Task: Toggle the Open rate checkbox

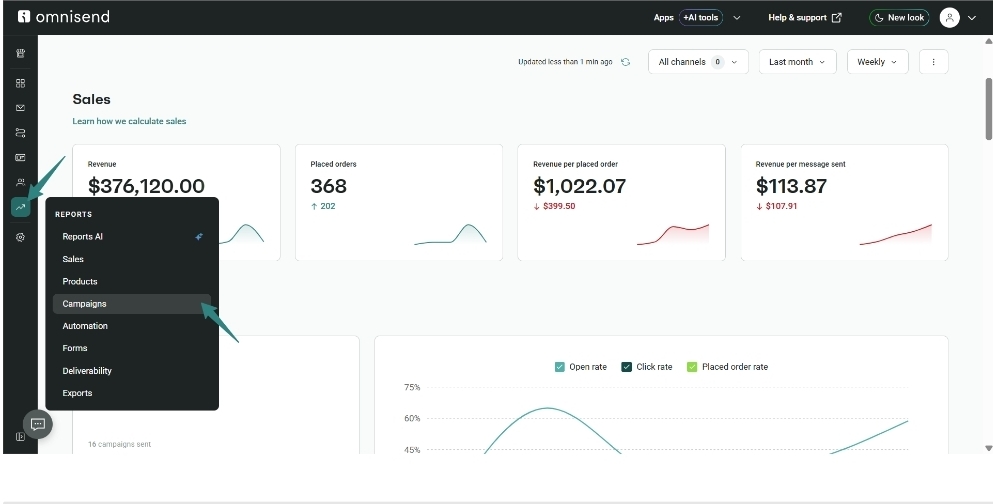Action: point(559,367)
